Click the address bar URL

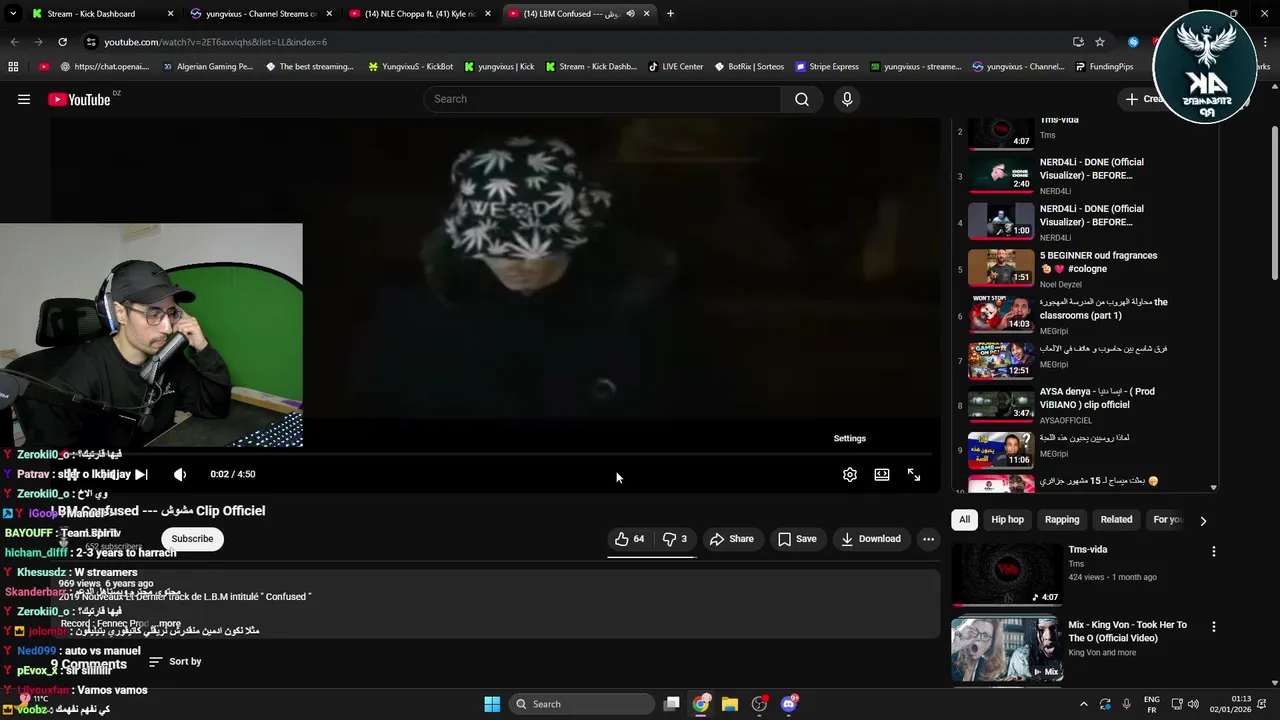pos(215,42)
